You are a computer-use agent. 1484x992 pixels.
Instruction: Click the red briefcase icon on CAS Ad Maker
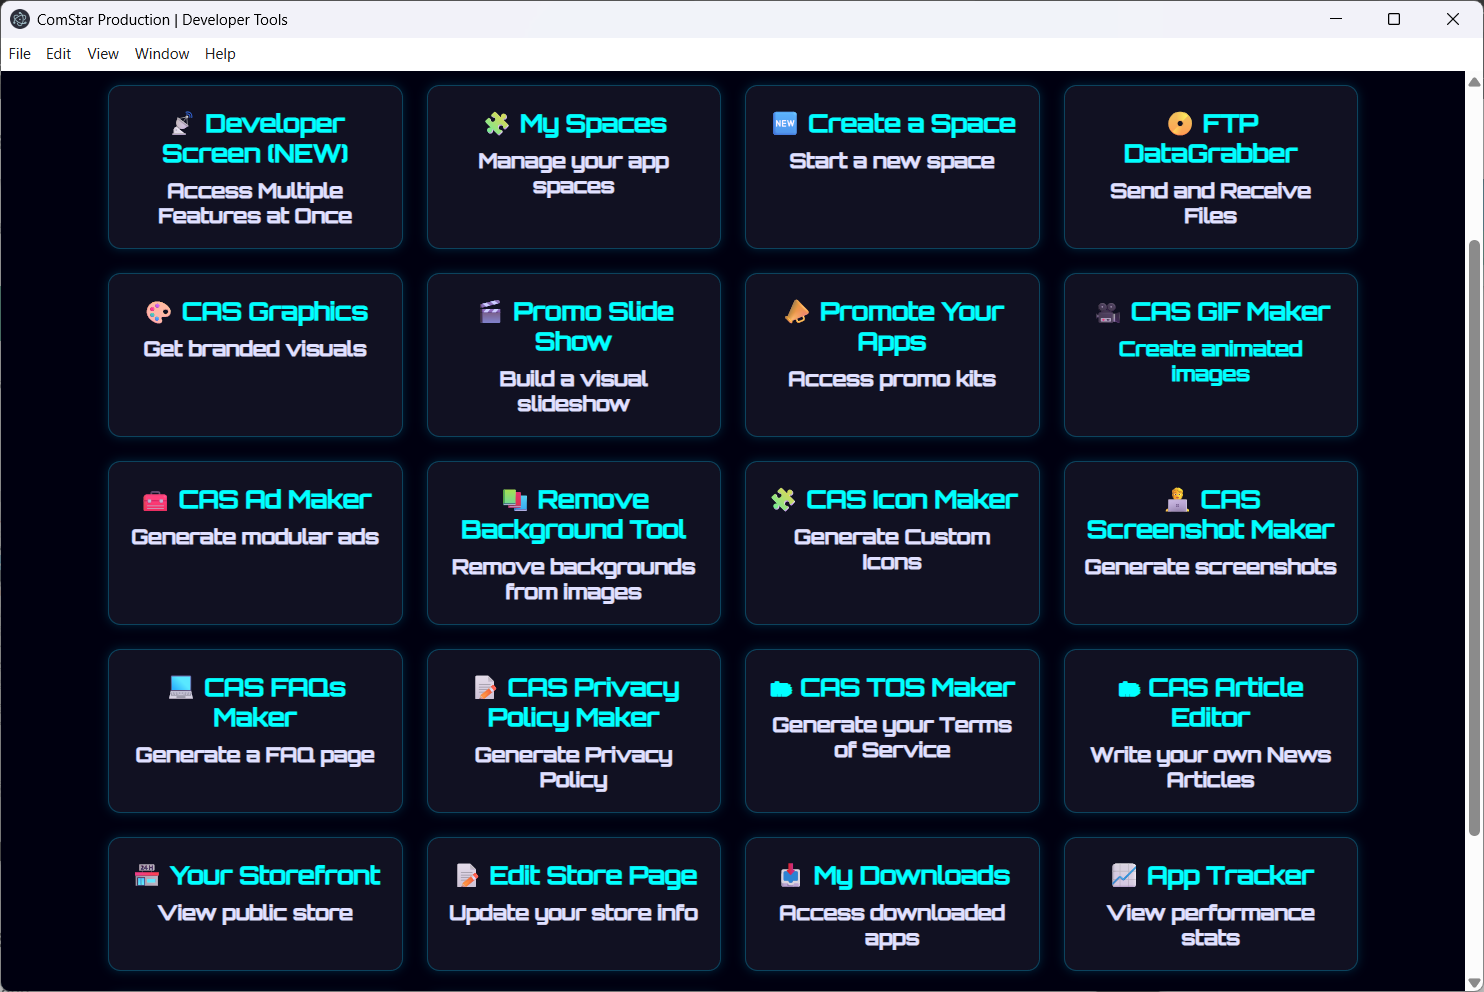(153, 499)
